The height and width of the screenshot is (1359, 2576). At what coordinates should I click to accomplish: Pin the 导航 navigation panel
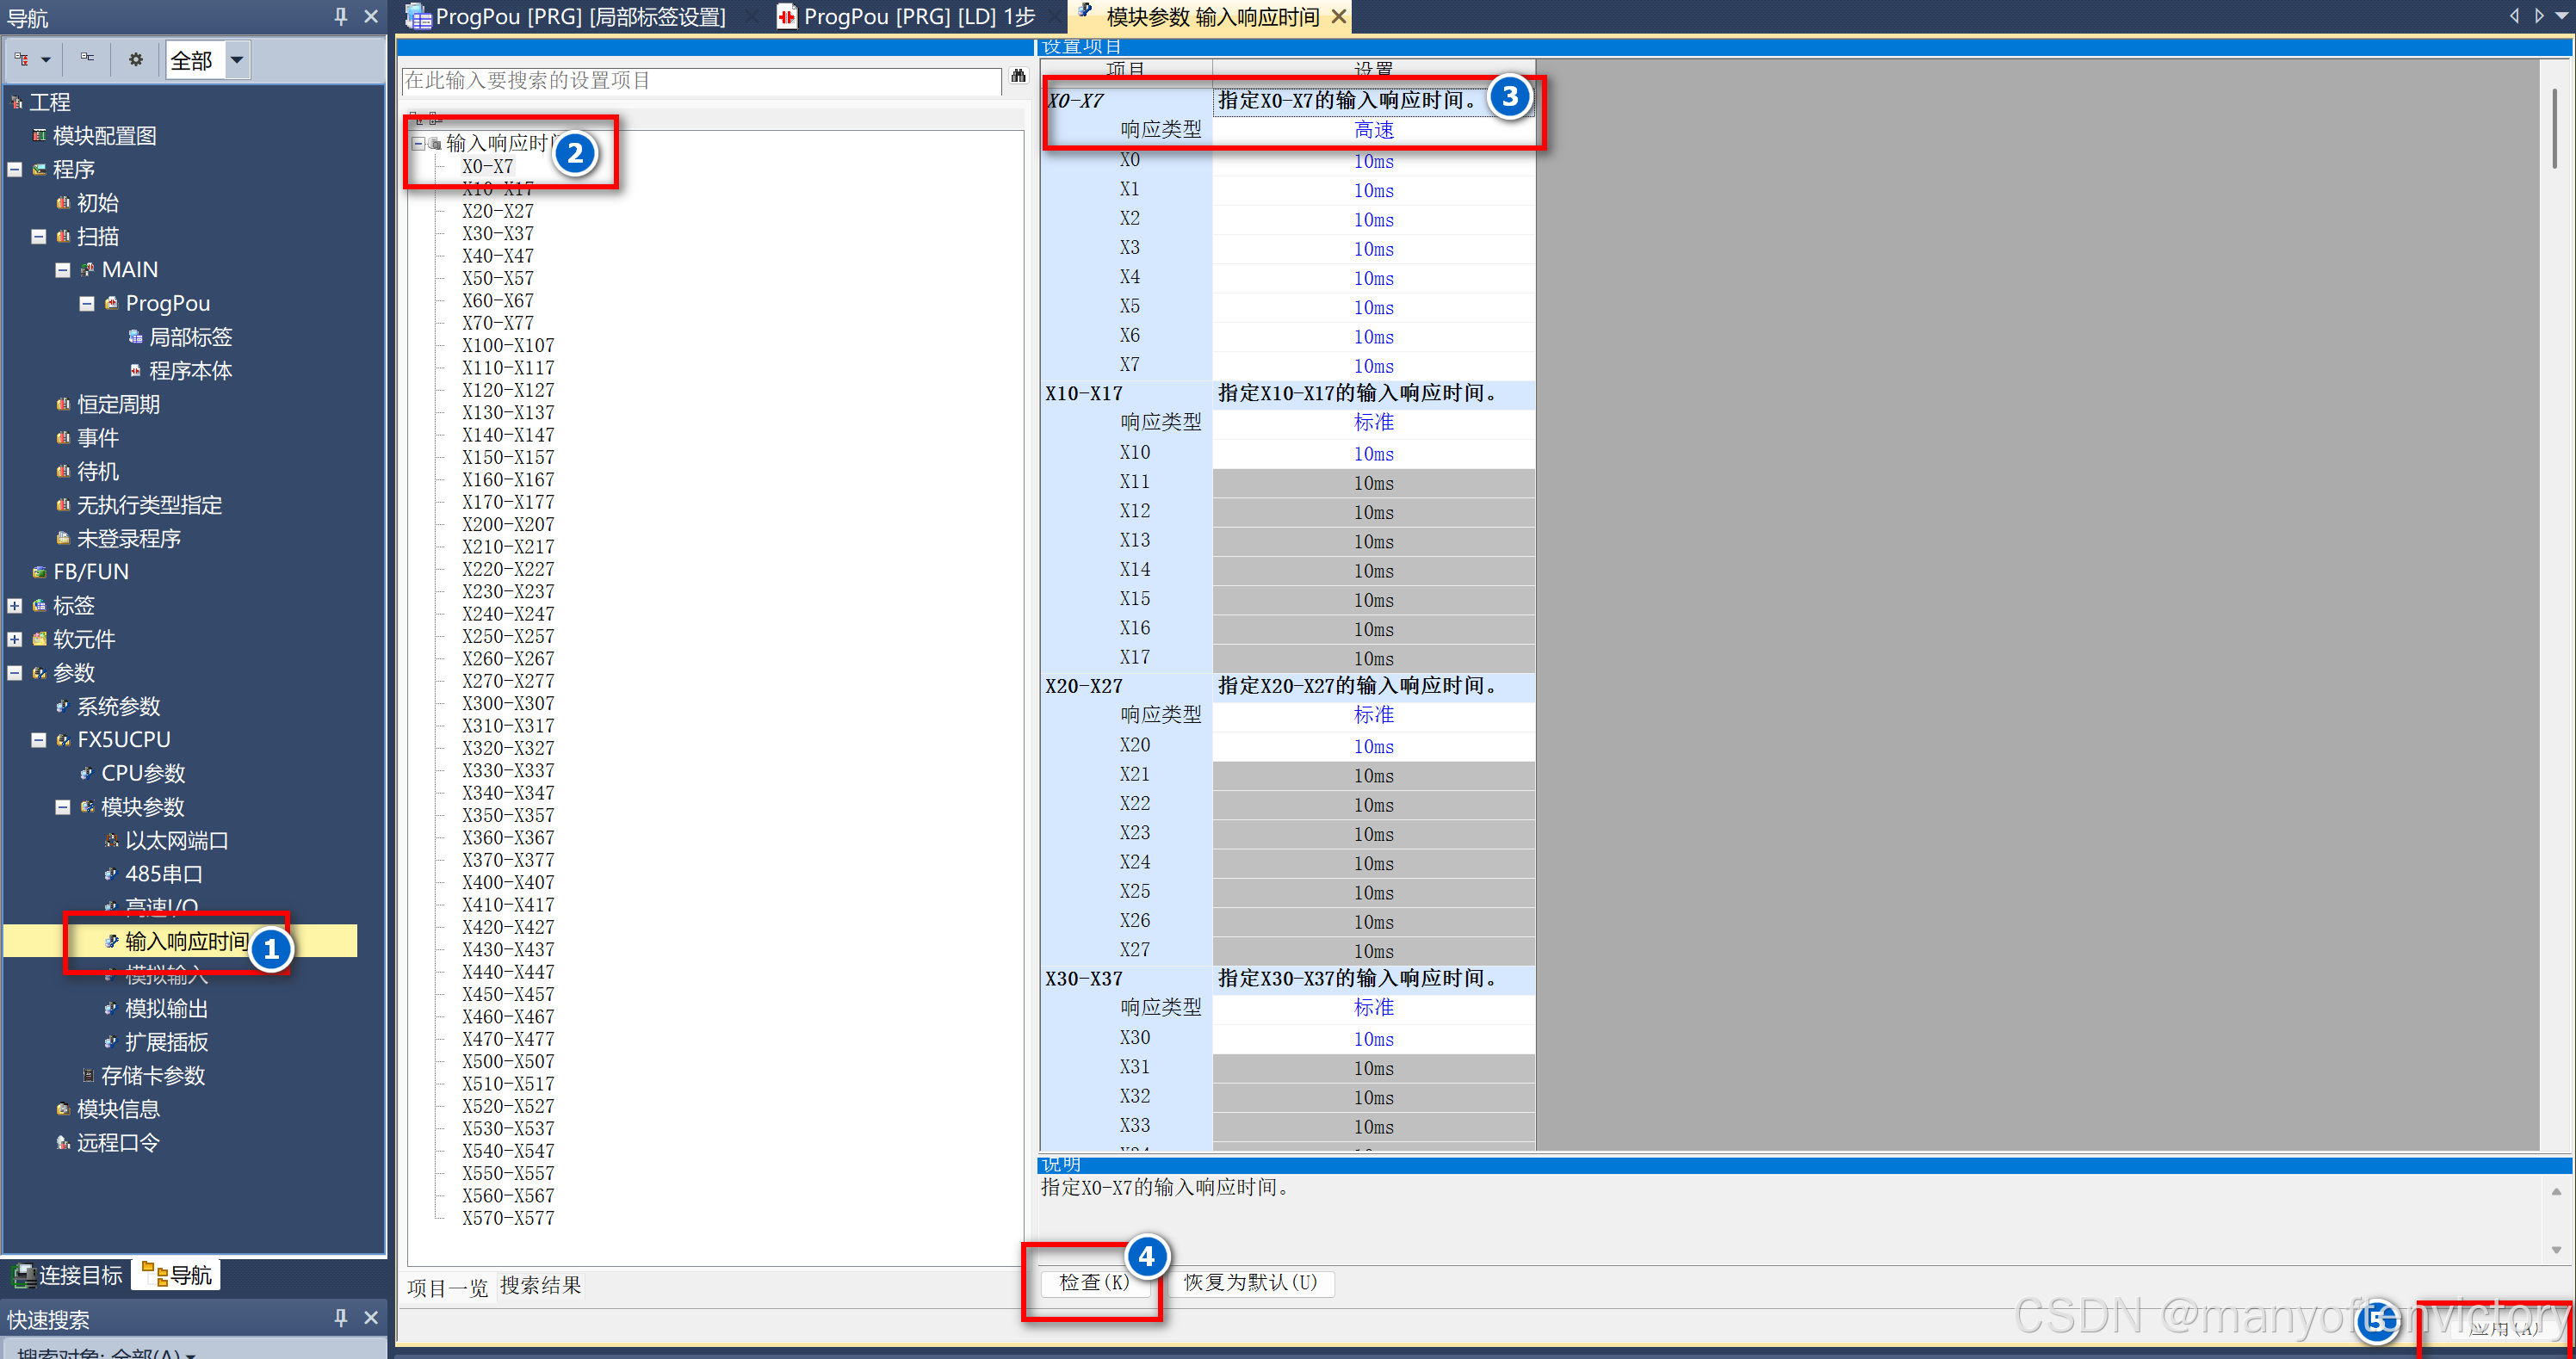tap(341, 16)
